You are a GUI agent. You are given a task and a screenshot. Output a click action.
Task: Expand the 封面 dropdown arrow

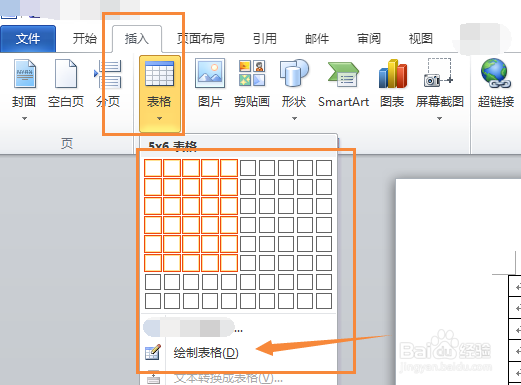point(24,118)
